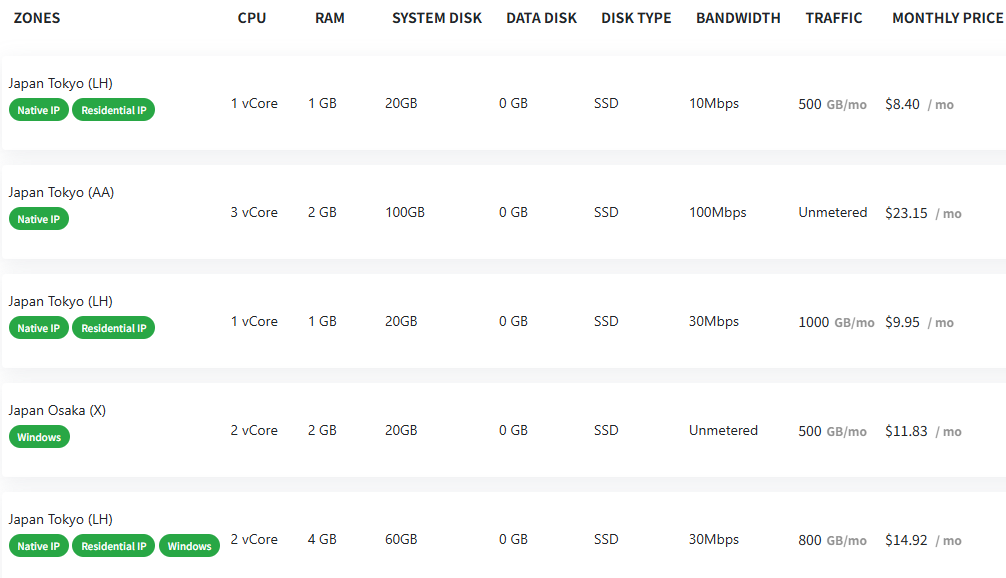Select Residential IP badge on the $9.95 plan

(x=113, y=328)
